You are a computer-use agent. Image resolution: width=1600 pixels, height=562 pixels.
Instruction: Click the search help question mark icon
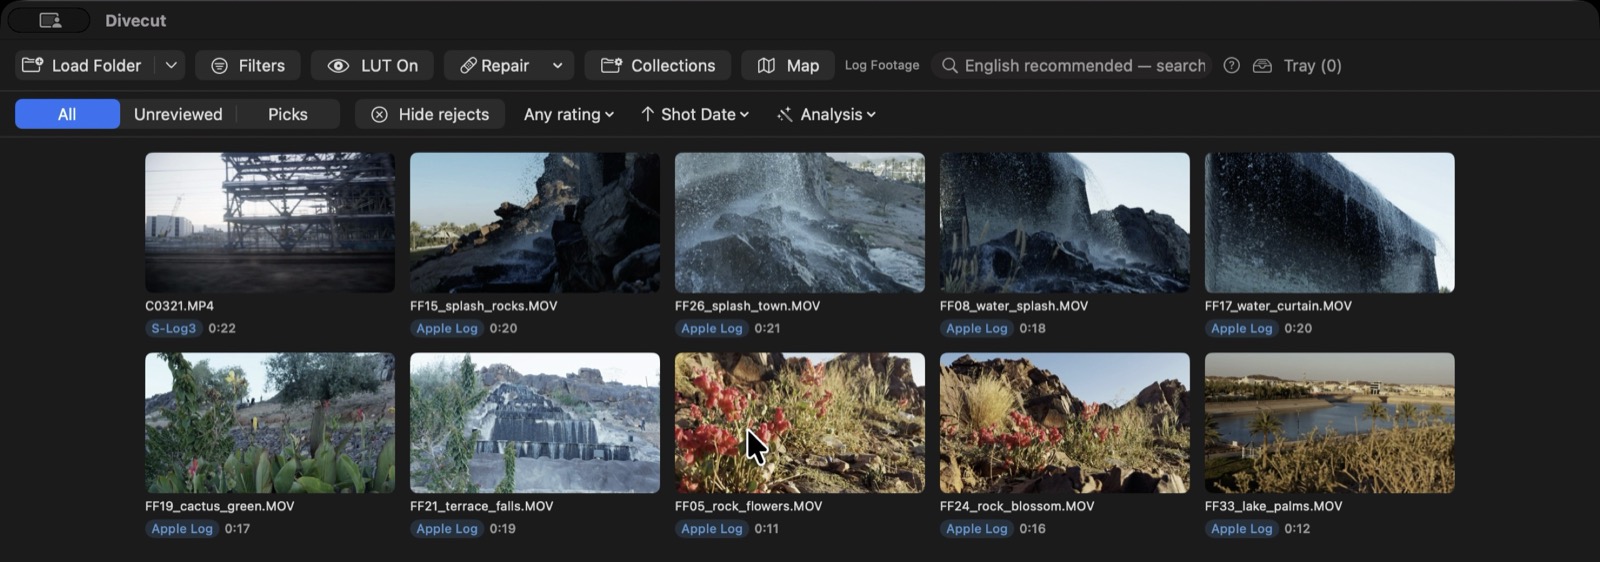click(1232, 65)
